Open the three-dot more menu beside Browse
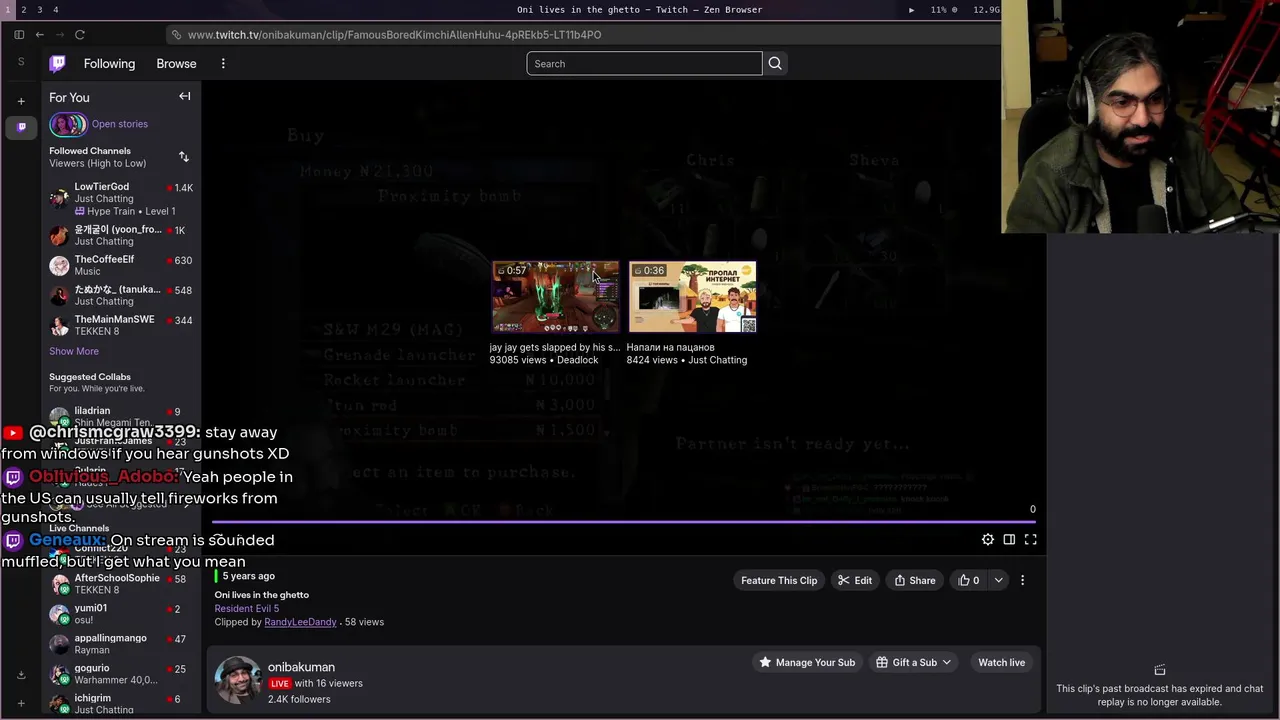This screenshot has height=720, width=1280. pyautogui.click(x=223, y=63)
